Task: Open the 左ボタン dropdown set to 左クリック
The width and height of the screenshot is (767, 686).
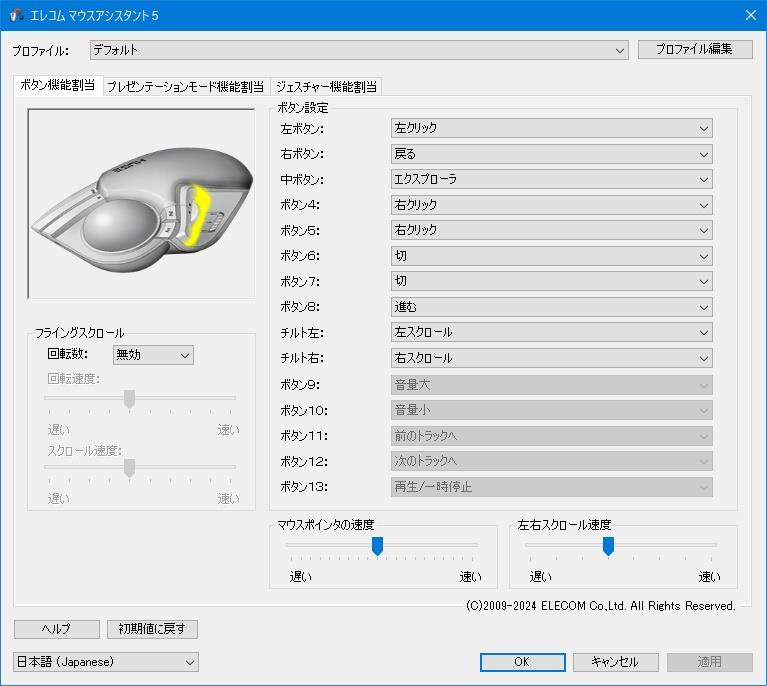Action: [551, 128]
